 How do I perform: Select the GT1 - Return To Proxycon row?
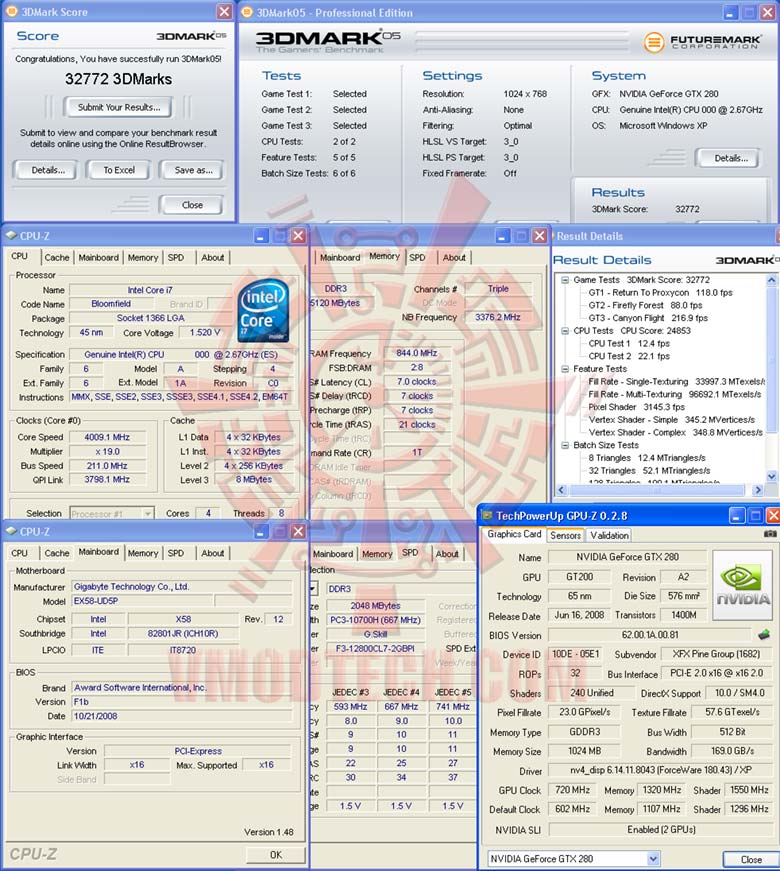tap(661, 293)
